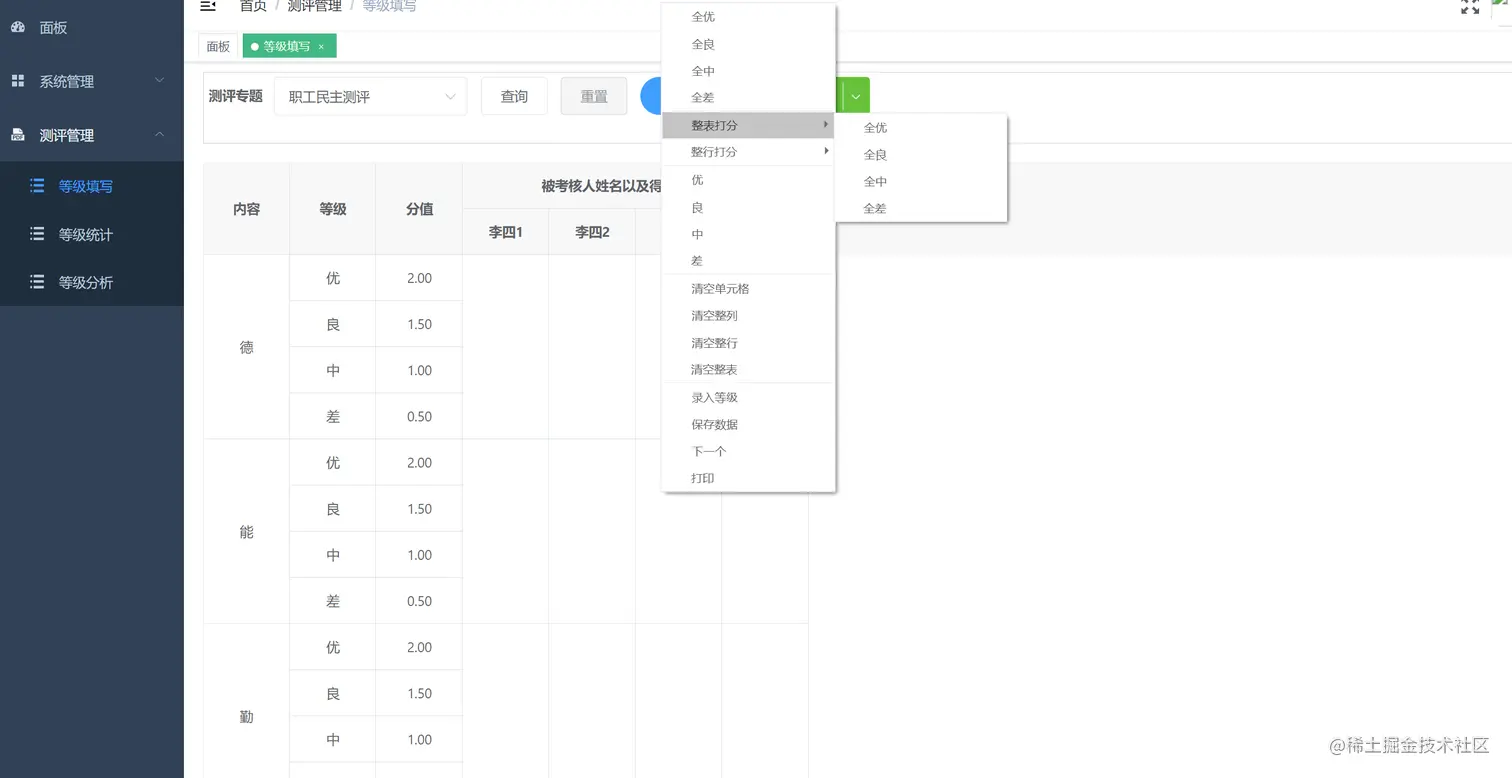This screenshot has width=1512, height=778.
Task: Select 清空整表 from the menu
Action: (714, 369)
